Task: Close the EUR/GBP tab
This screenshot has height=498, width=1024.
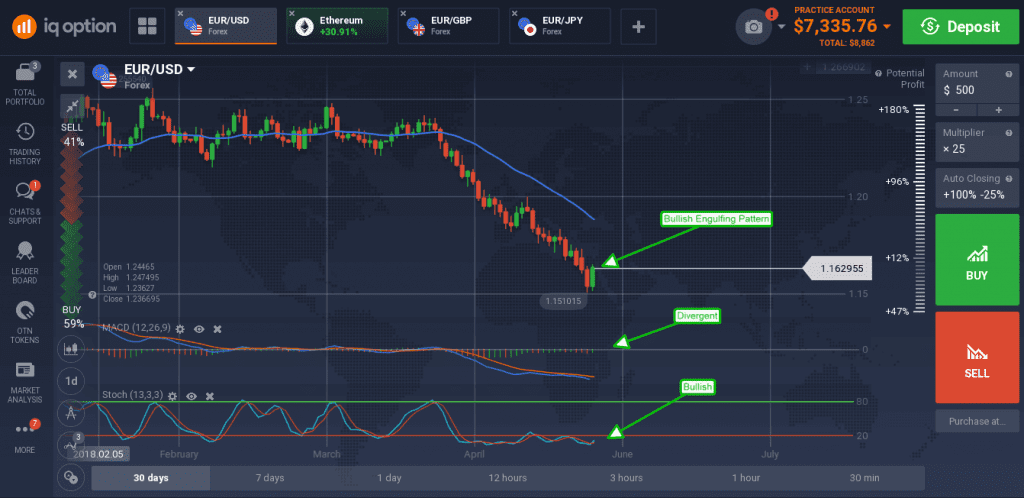Action: [x=403, y=13]
